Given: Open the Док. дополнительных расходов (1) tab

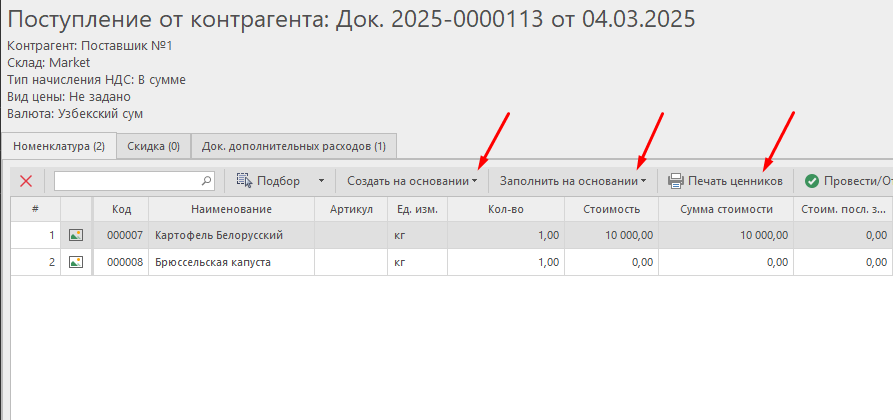Looking at the screenshot, I should 293,146.
